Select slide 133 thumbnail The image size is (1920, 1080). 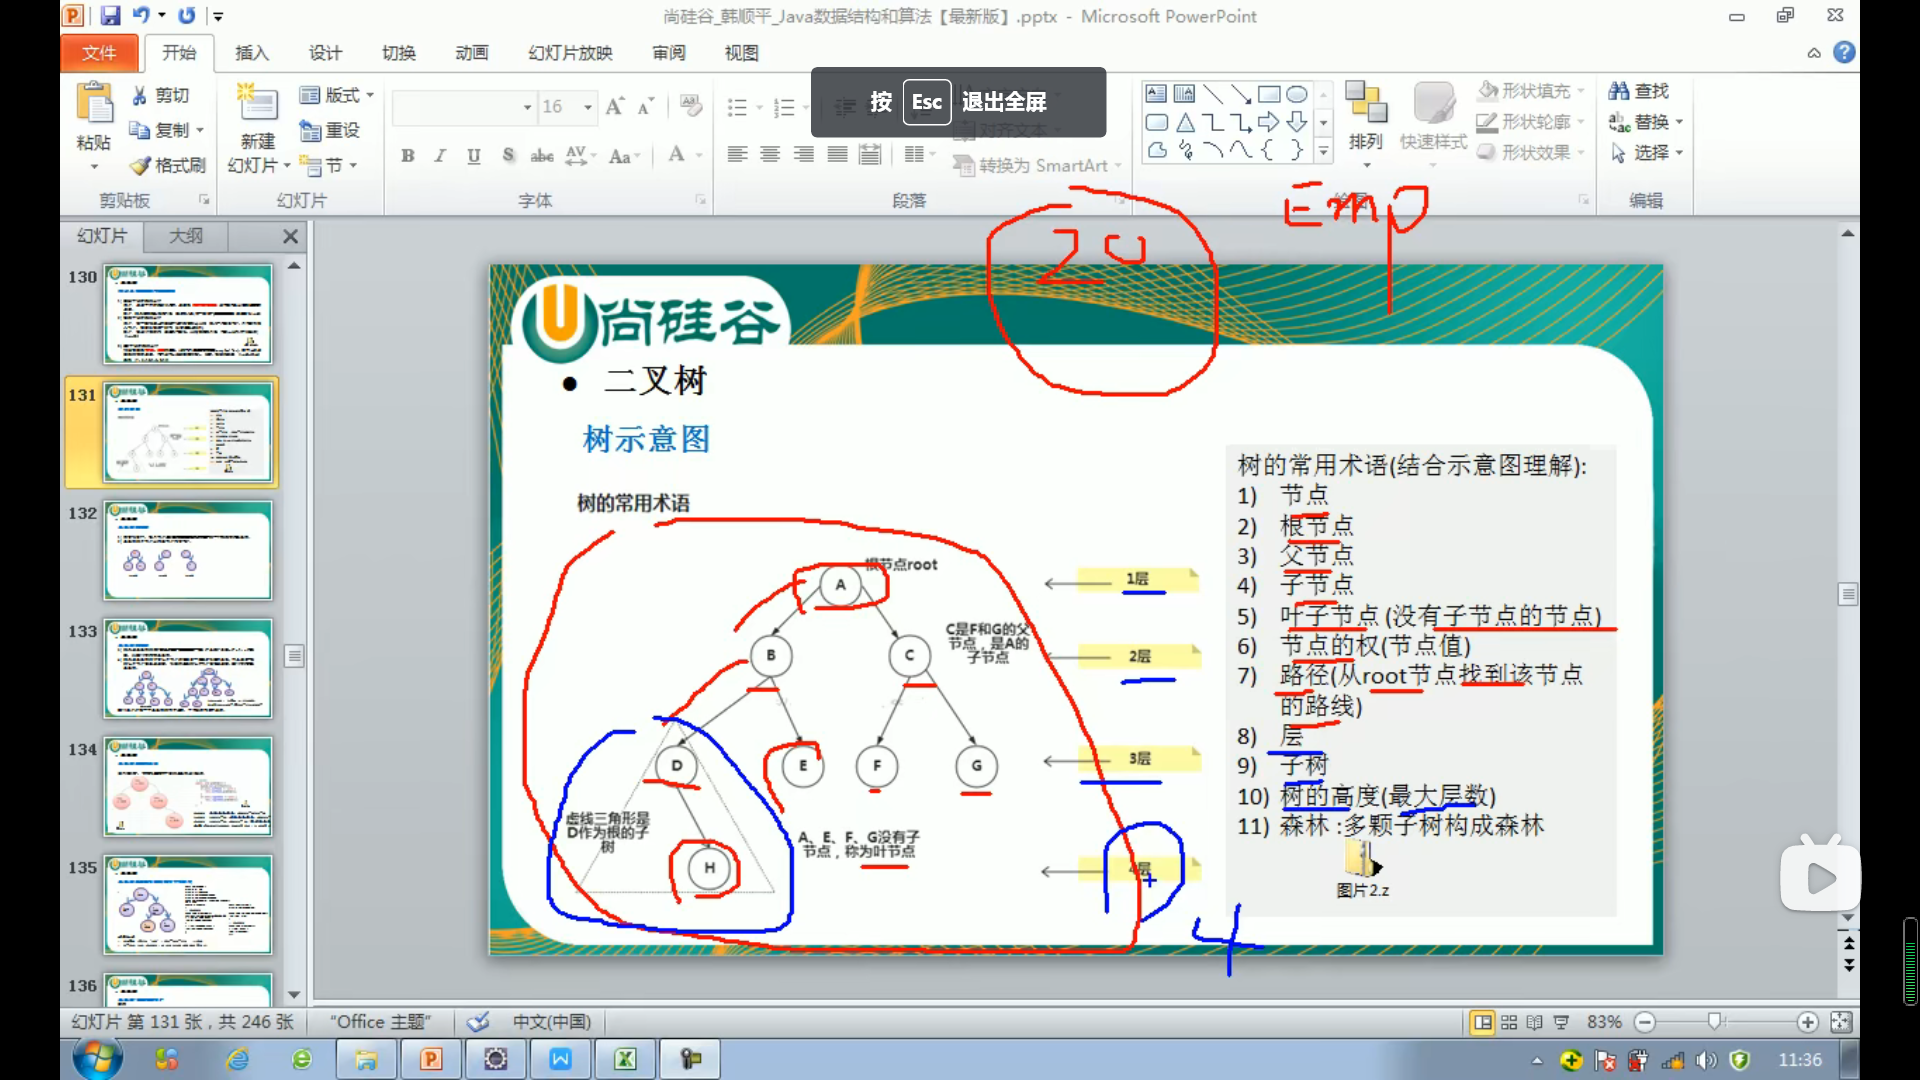(187, 668)
